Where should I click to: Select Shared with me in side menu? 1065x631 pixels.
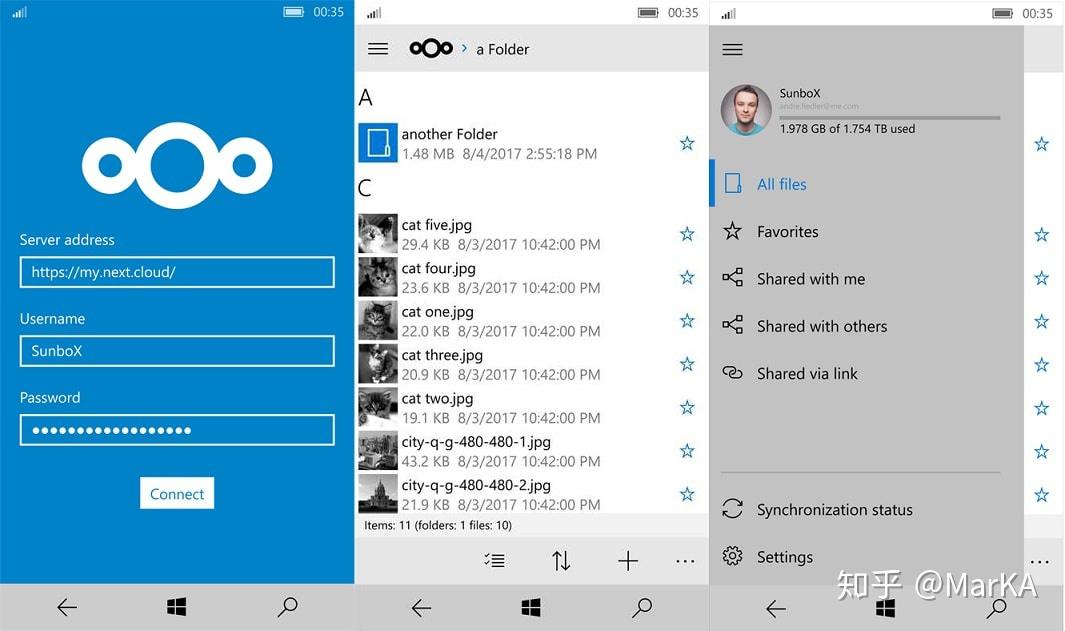click(867, 278)
